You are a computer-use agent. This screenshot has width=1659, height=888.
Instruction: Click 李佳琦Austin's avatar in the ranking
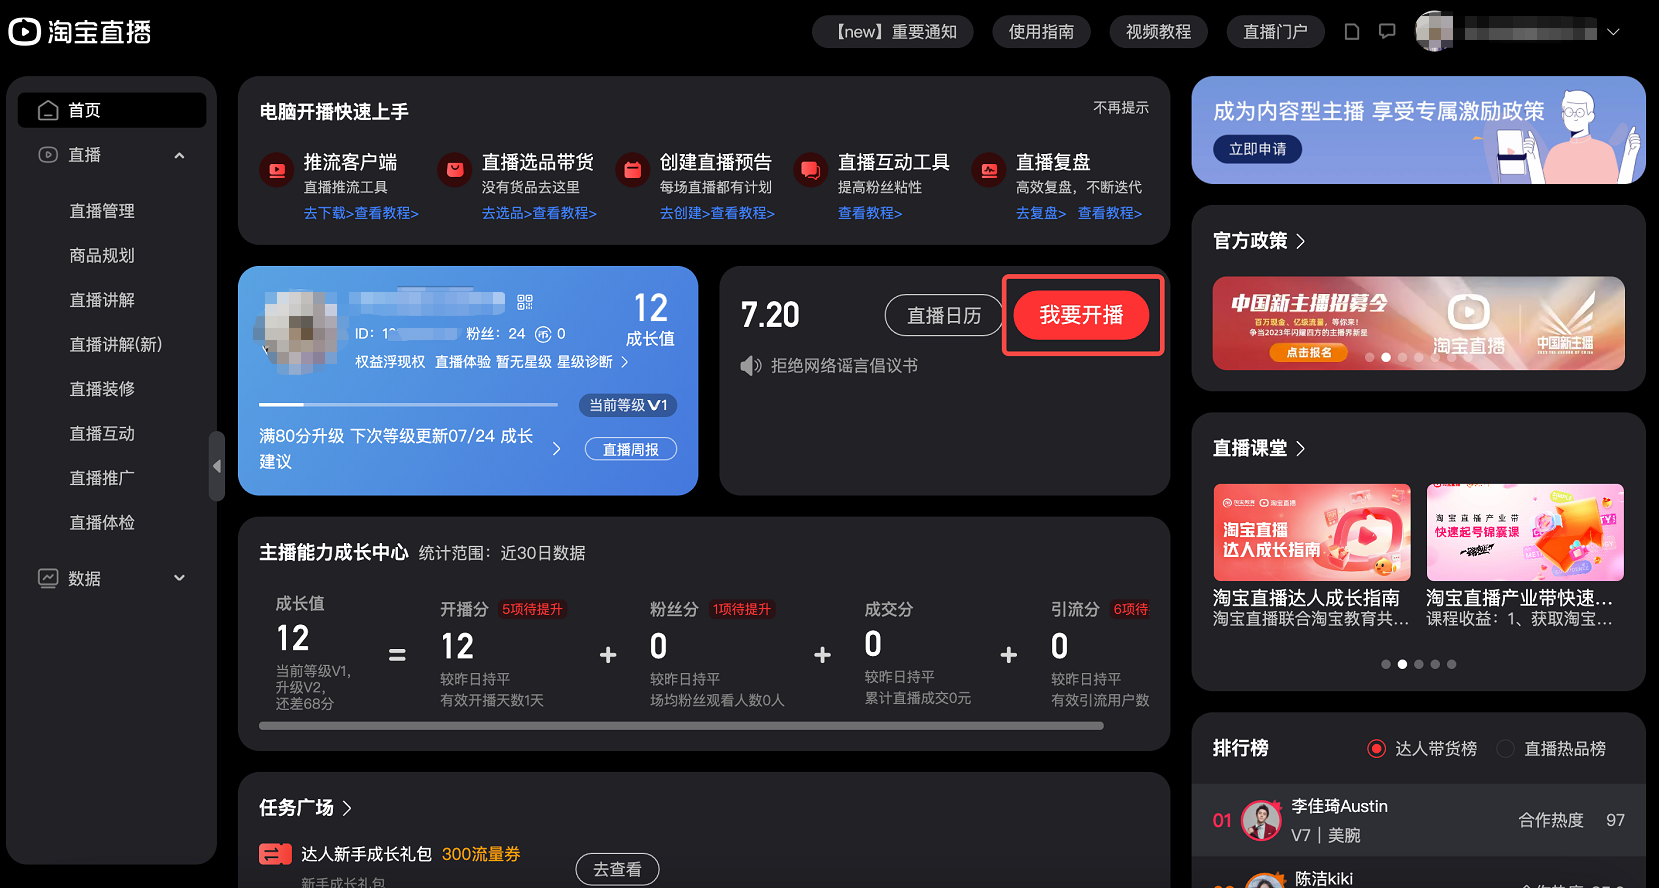(1261, 821)
